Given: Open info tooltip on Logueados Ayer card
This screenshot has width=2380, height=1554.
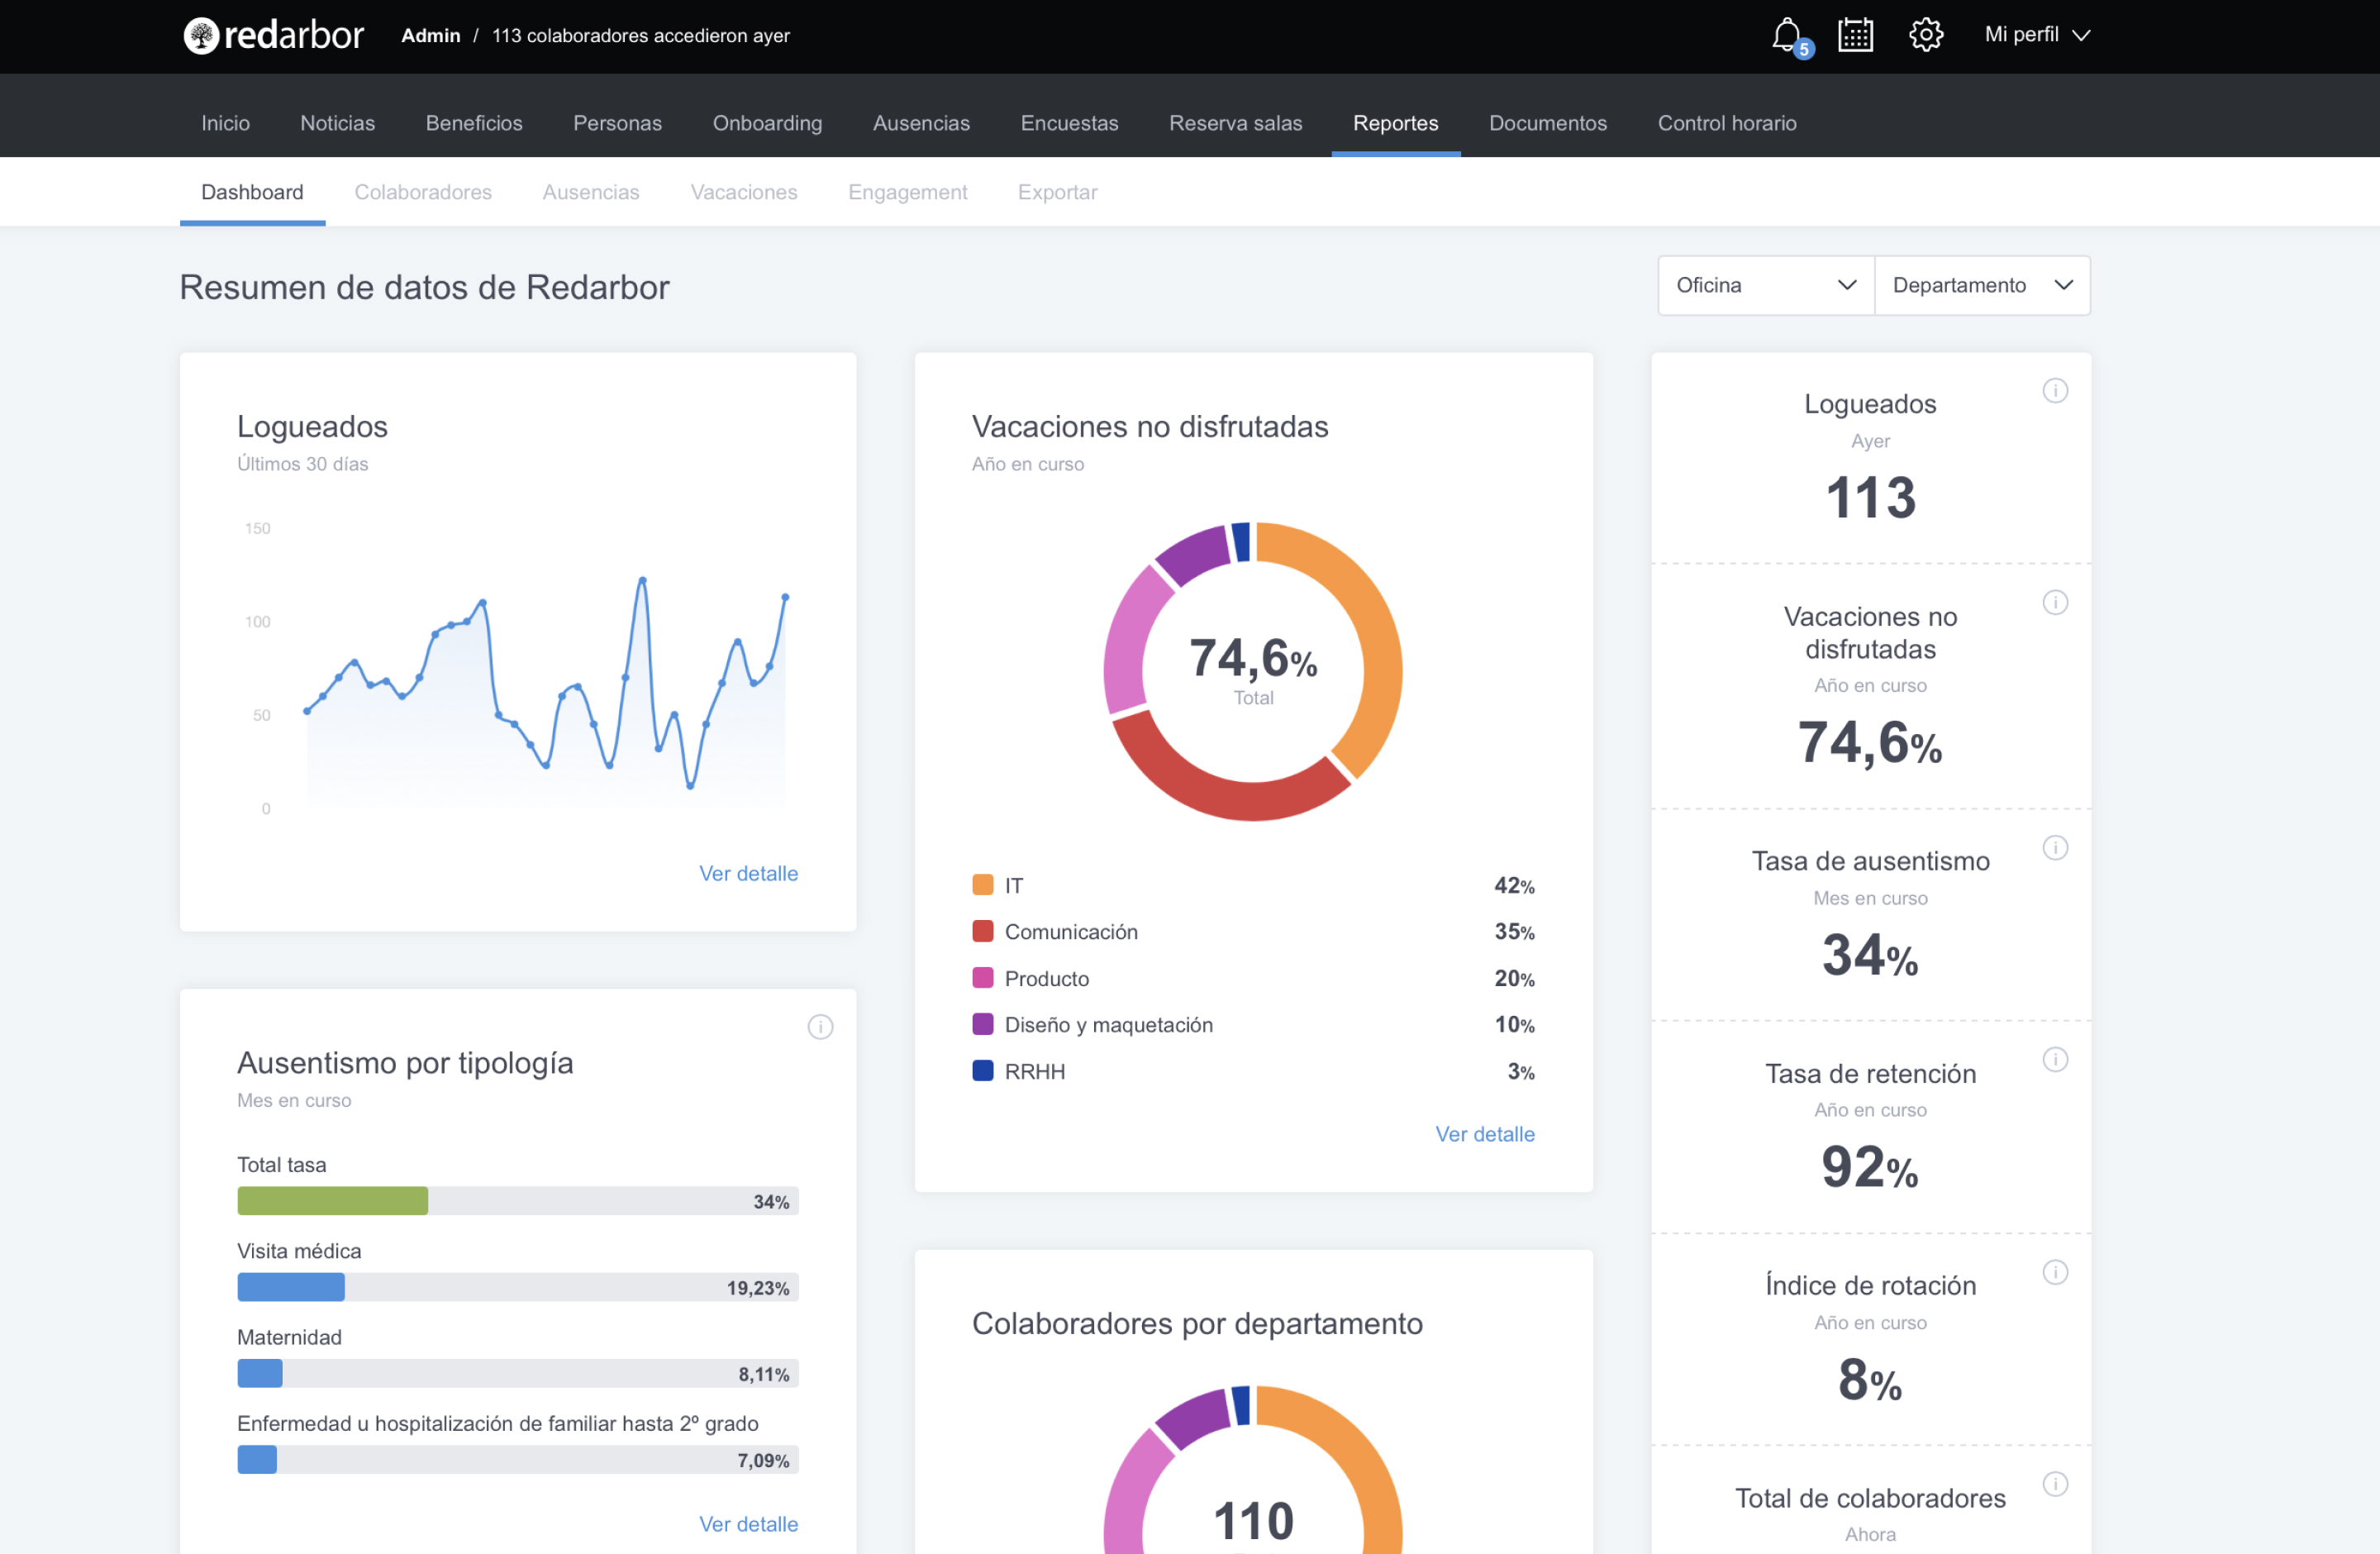Looking at the screenshot, I should (x=2056, y=391).
